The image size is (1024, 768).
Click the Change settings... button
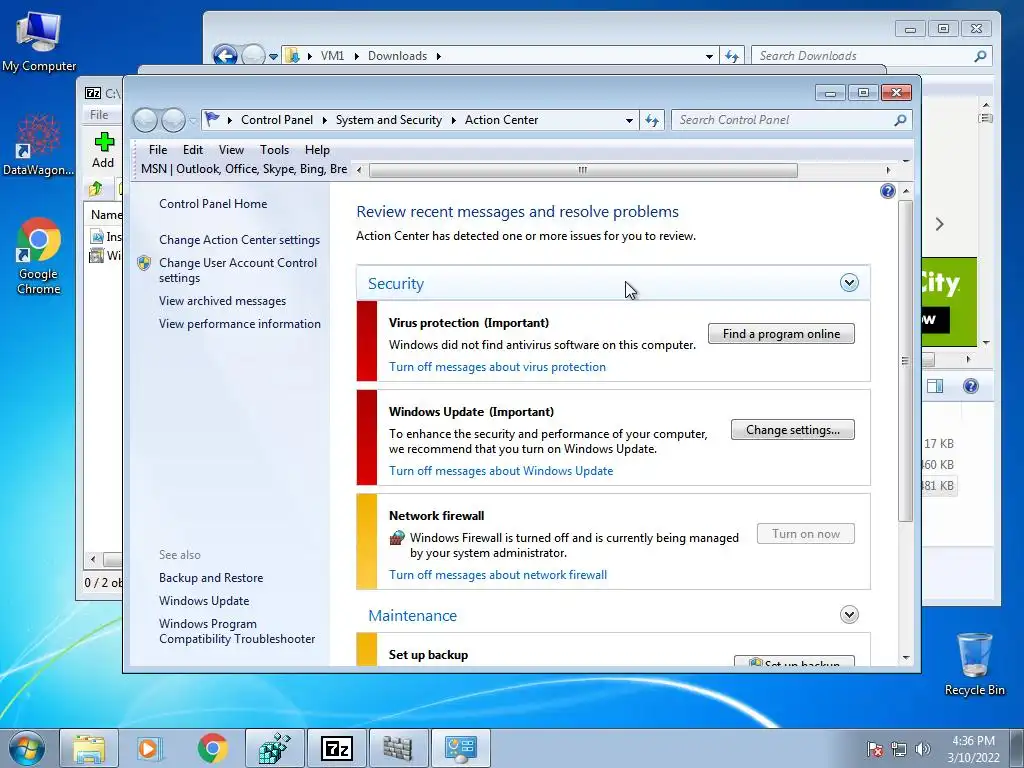(793, 430)
